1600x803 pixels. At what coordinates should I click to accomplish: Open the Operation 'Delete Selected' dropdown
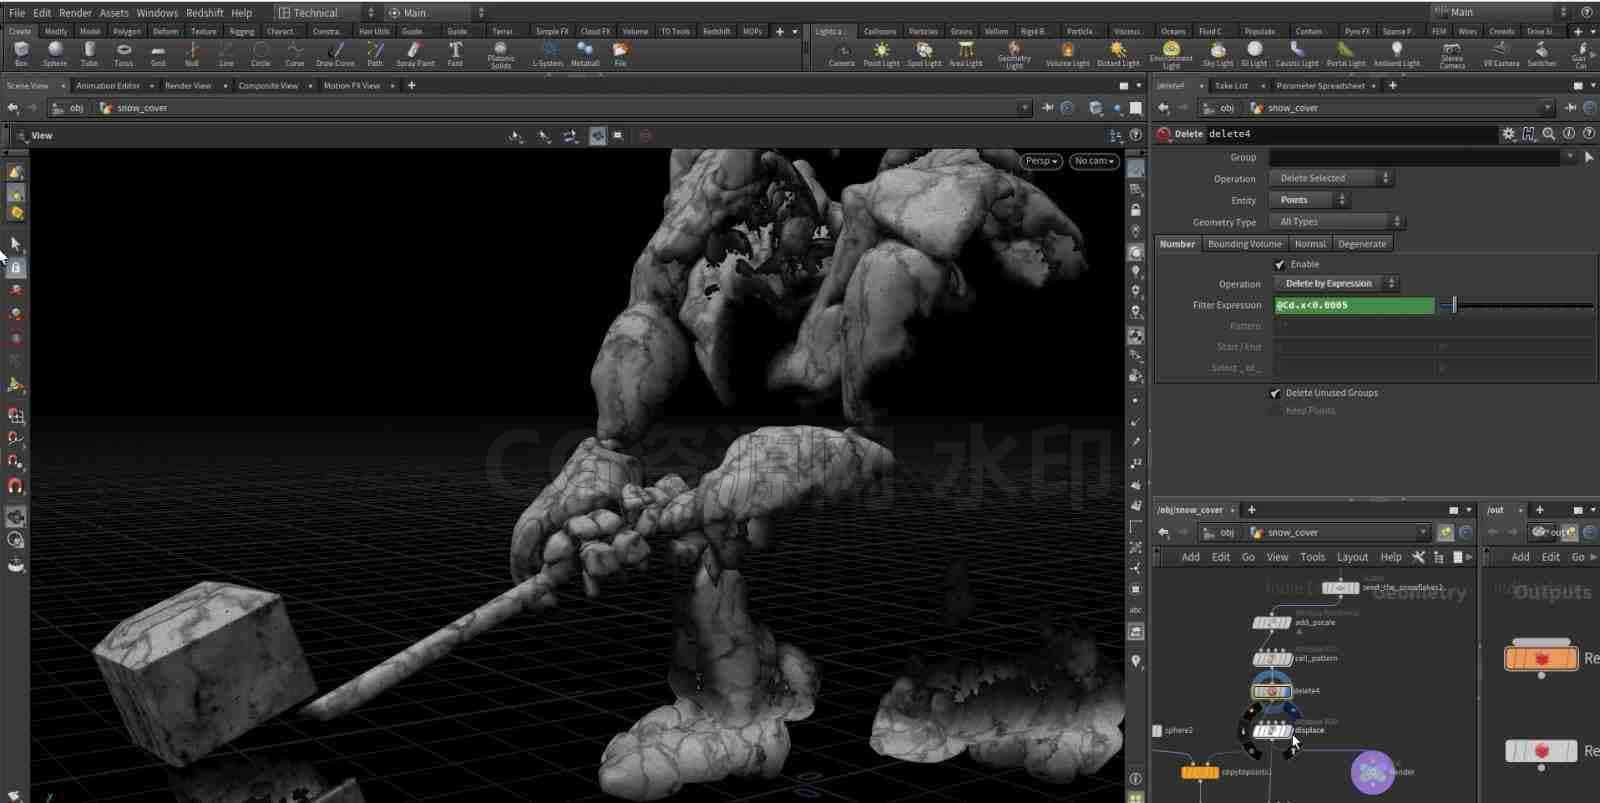tap(1331, 178)
